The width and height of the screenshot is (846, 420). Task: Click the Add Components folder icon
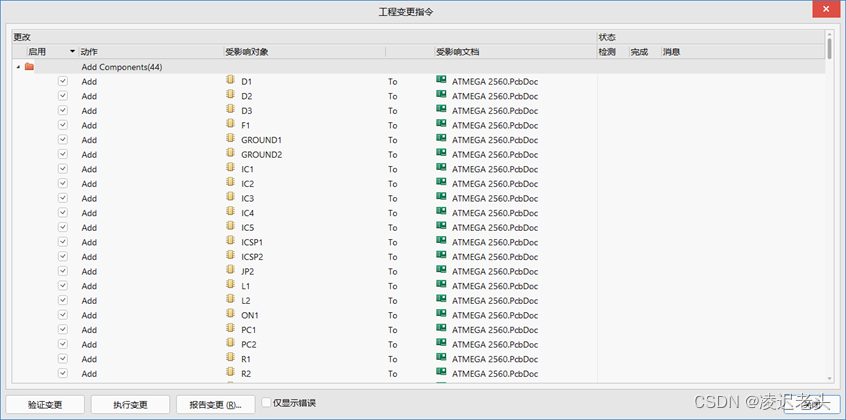29,67
